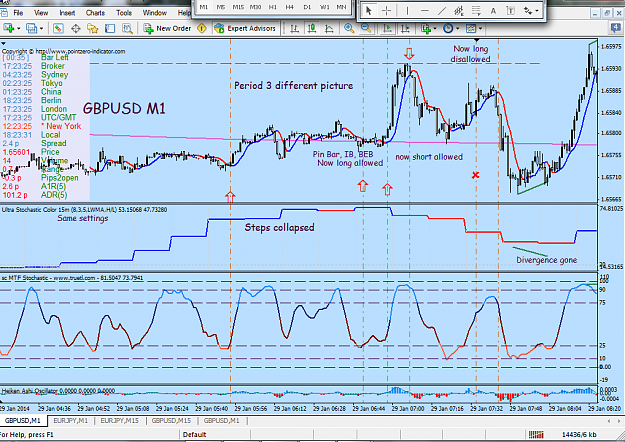Select the MN timeframe button
Viewport: 625px width, 442px height.
click(x=341, y=7)
